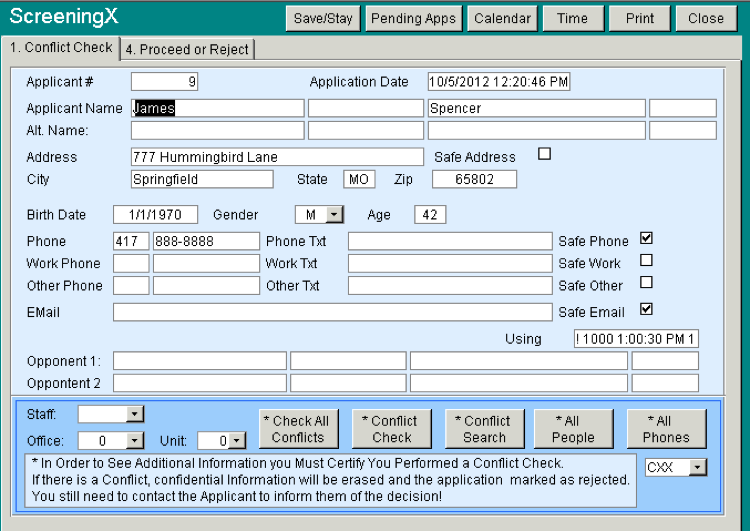The image size is (750, 531).
Task: Open the Gender dropdown
Action: tap(335, 214)
